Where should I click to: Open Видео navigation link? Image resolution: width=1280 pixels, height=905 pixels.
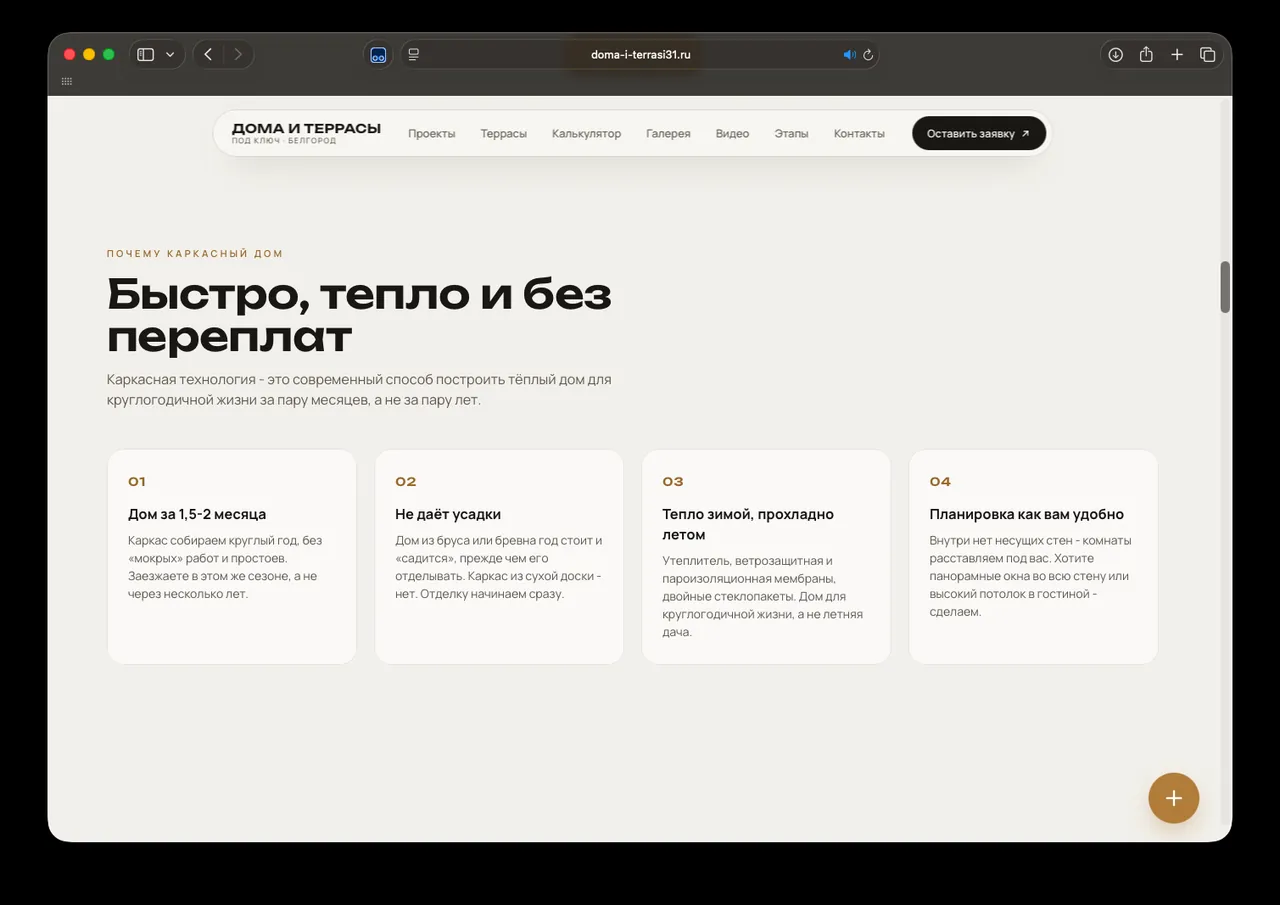point(732,134)
